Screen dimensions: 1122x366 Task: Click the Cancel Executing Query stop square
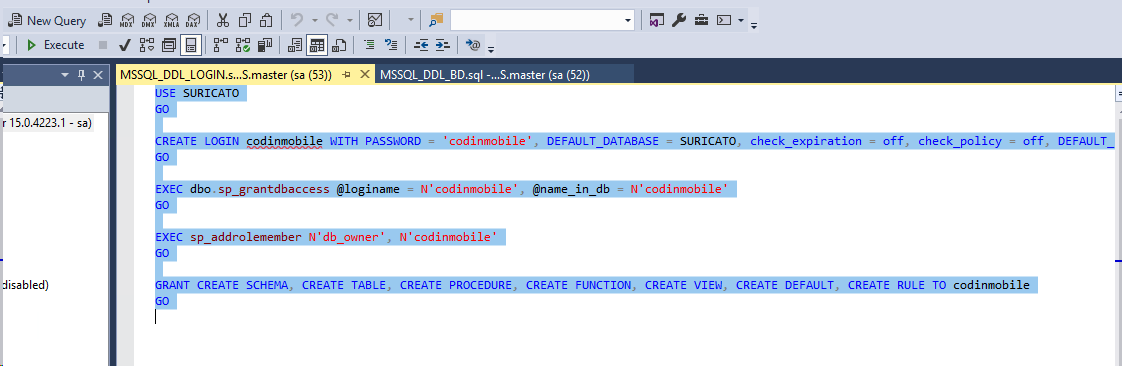103,45
